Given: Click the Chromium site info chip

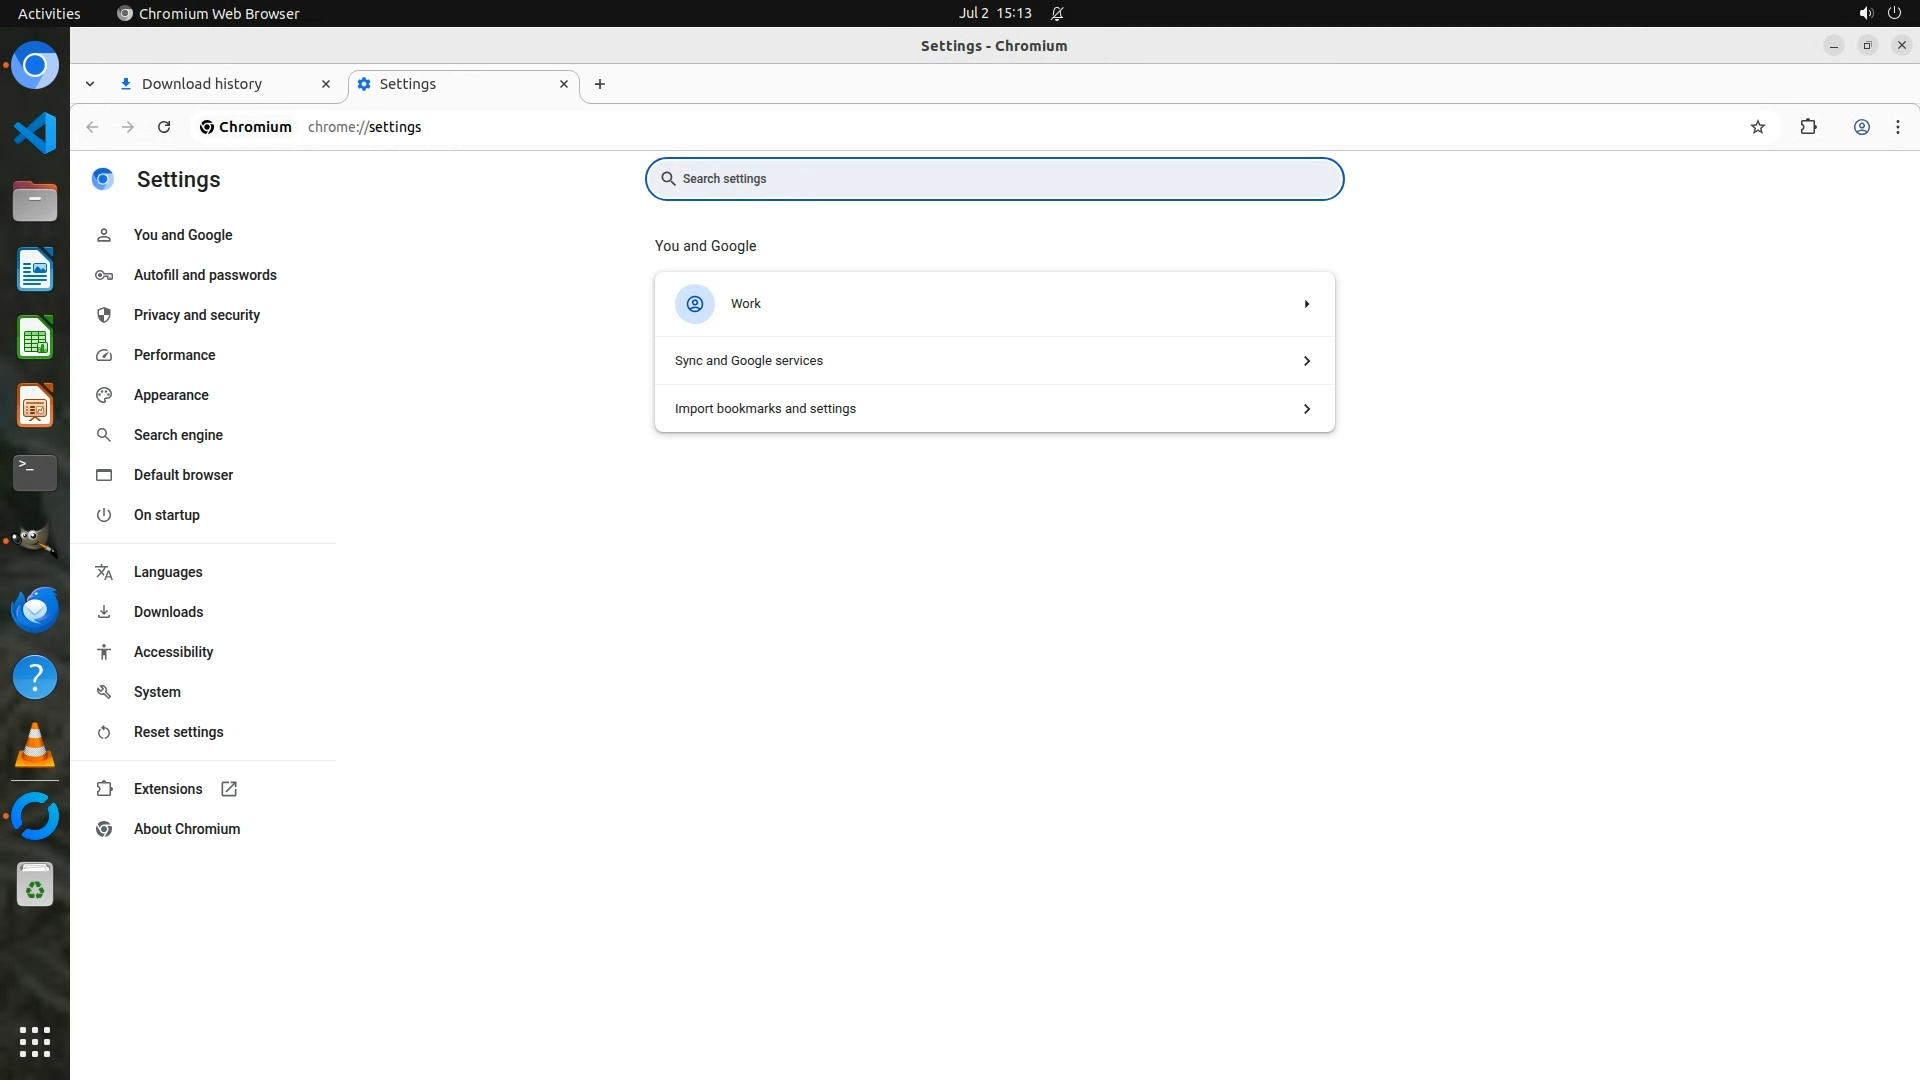Looking at the screenshot, I should (x=246, y=127).
